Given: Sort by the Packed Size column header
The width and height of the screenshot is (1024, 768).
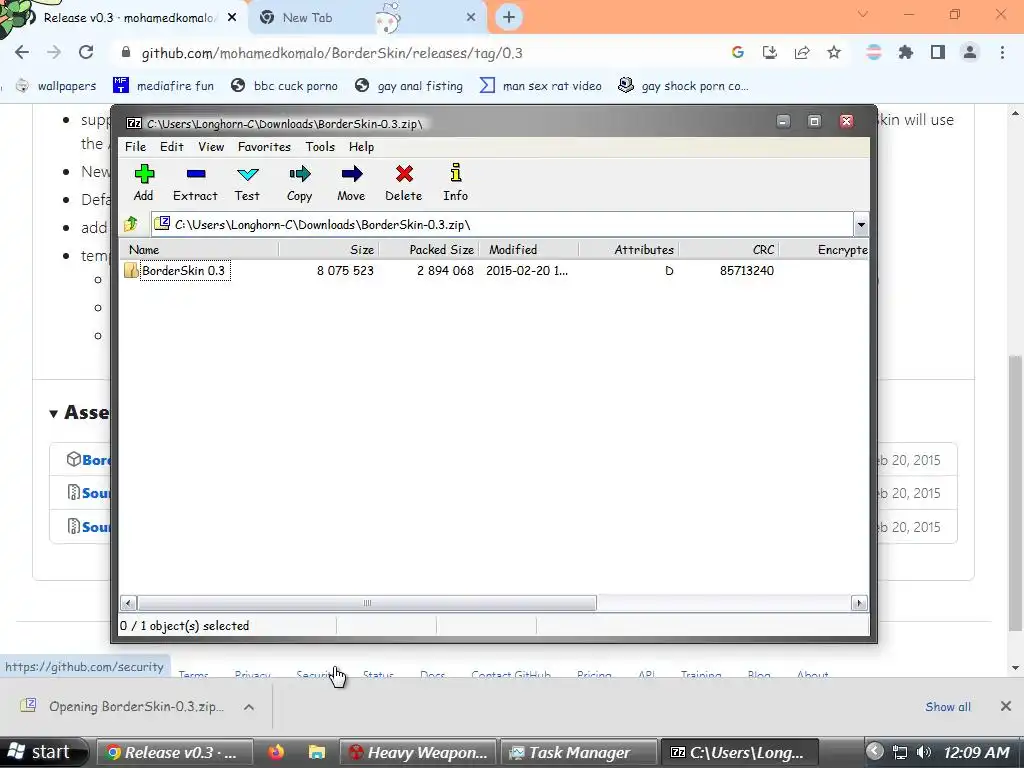Looking at the screenshot, I should (429, 249).
